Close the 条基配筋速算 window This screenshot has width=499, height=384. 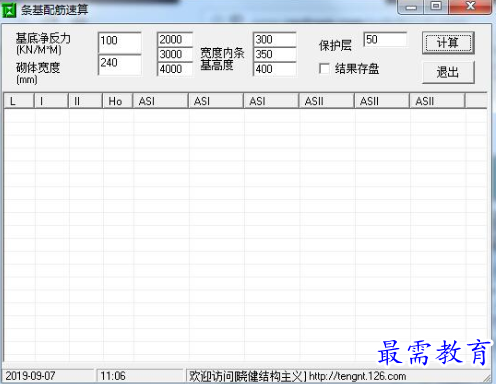coord(470,7)
